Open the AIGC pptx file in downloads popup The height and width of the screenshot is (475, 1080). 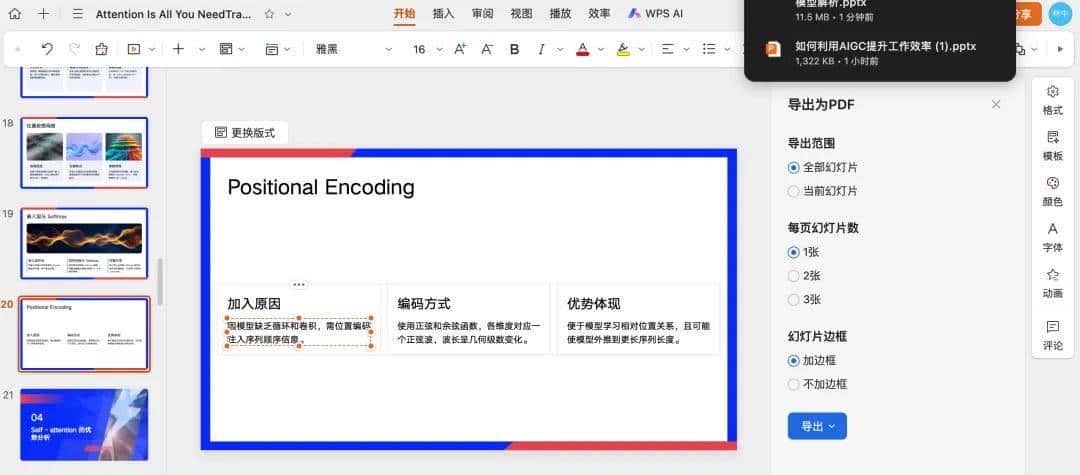tap(880, 53)
